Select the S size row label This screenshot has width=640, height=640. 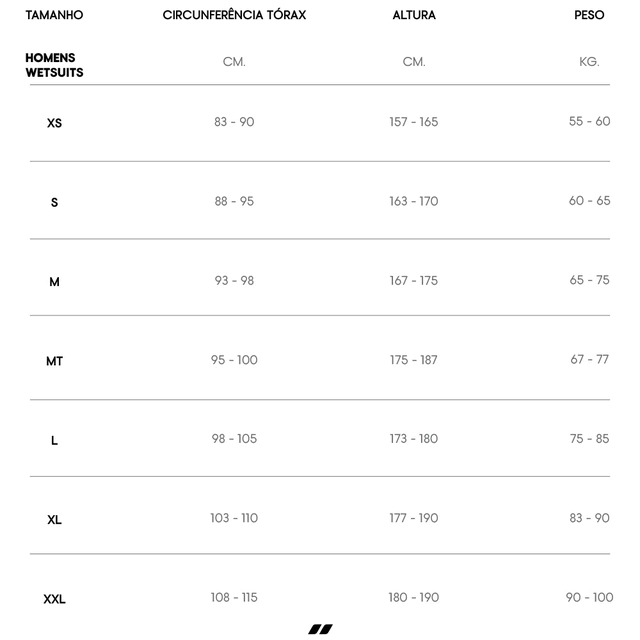pos(54,202)
